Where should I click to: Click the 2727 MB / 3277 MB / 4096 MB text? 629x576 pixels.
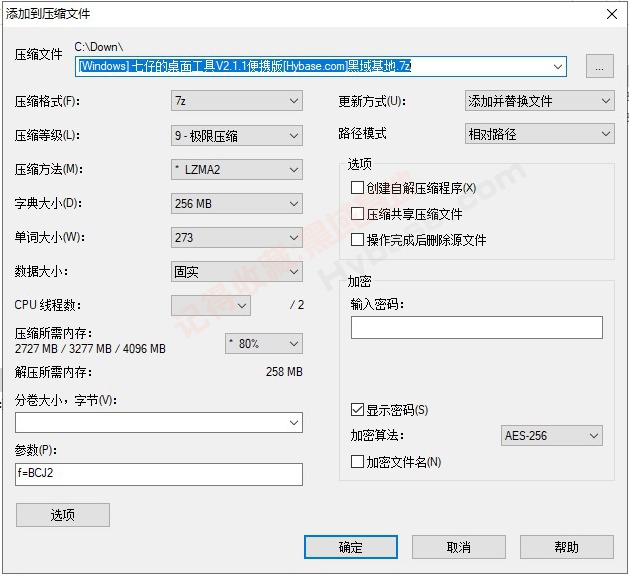point(90,349)
